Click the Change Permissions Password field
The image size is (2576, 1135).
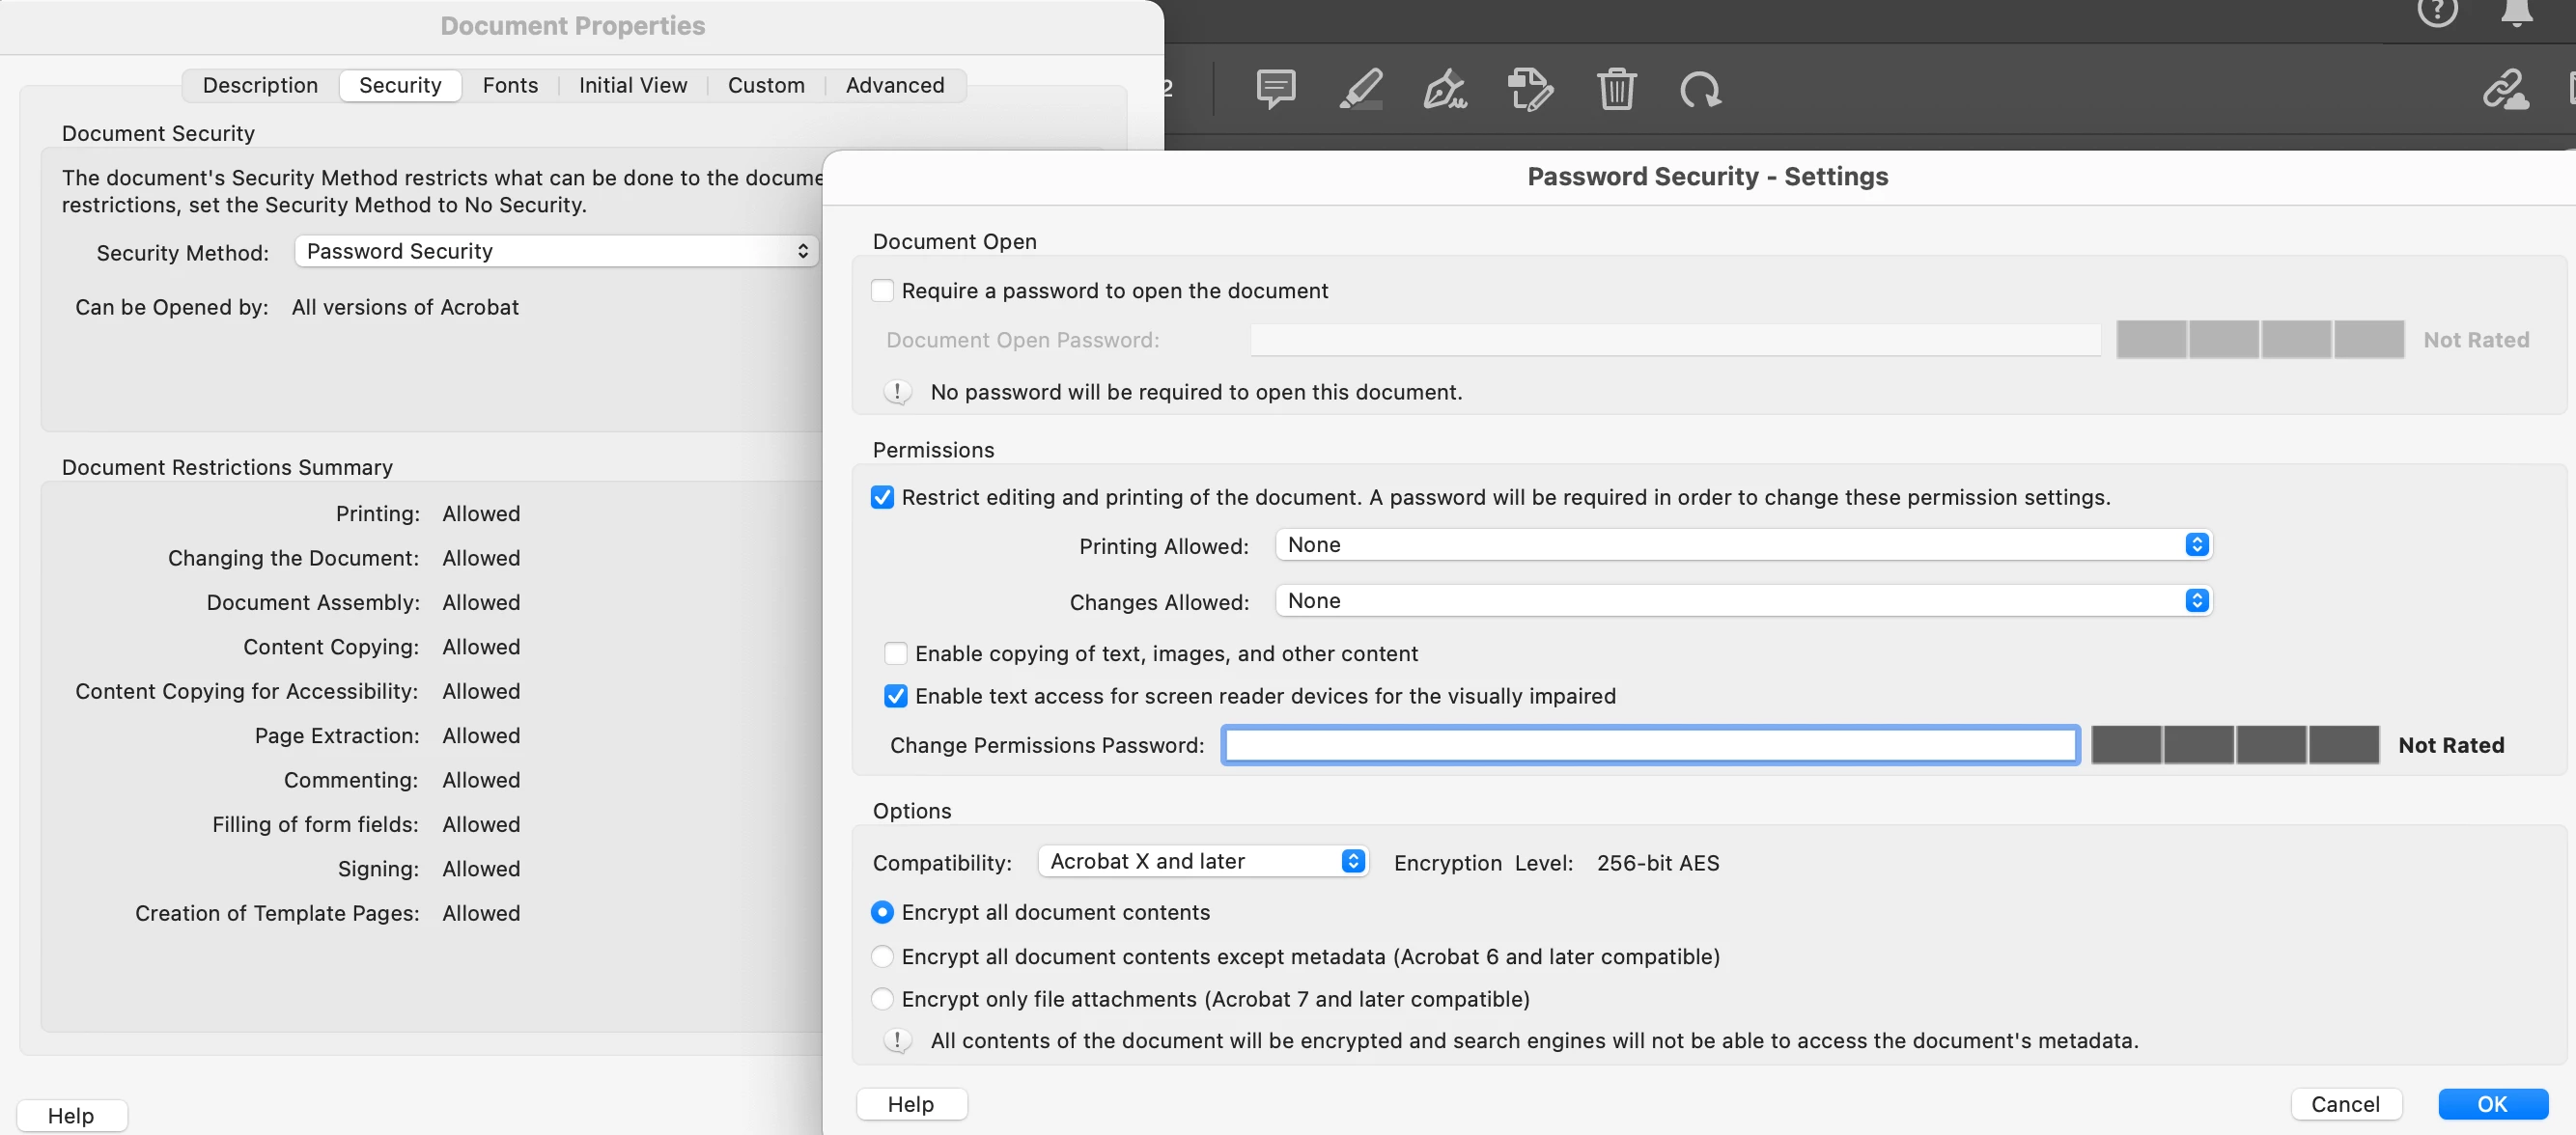pyautogui.click(x=1650, y=745)
